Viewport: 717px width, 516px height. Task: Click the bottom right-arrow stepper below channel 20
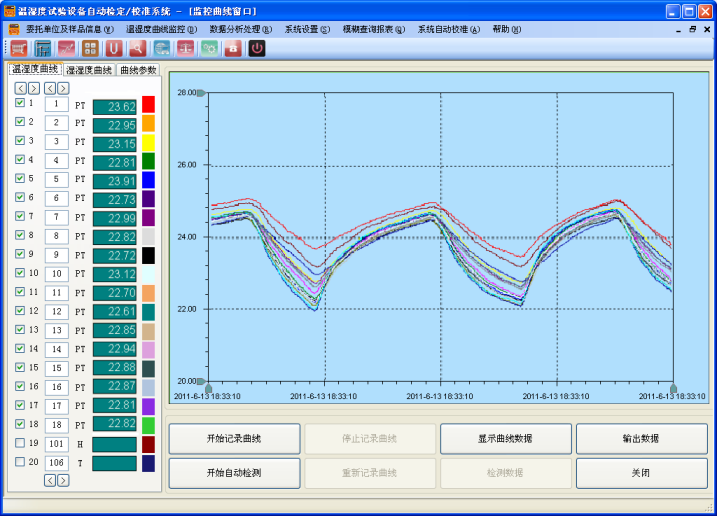tap(64, 480)
